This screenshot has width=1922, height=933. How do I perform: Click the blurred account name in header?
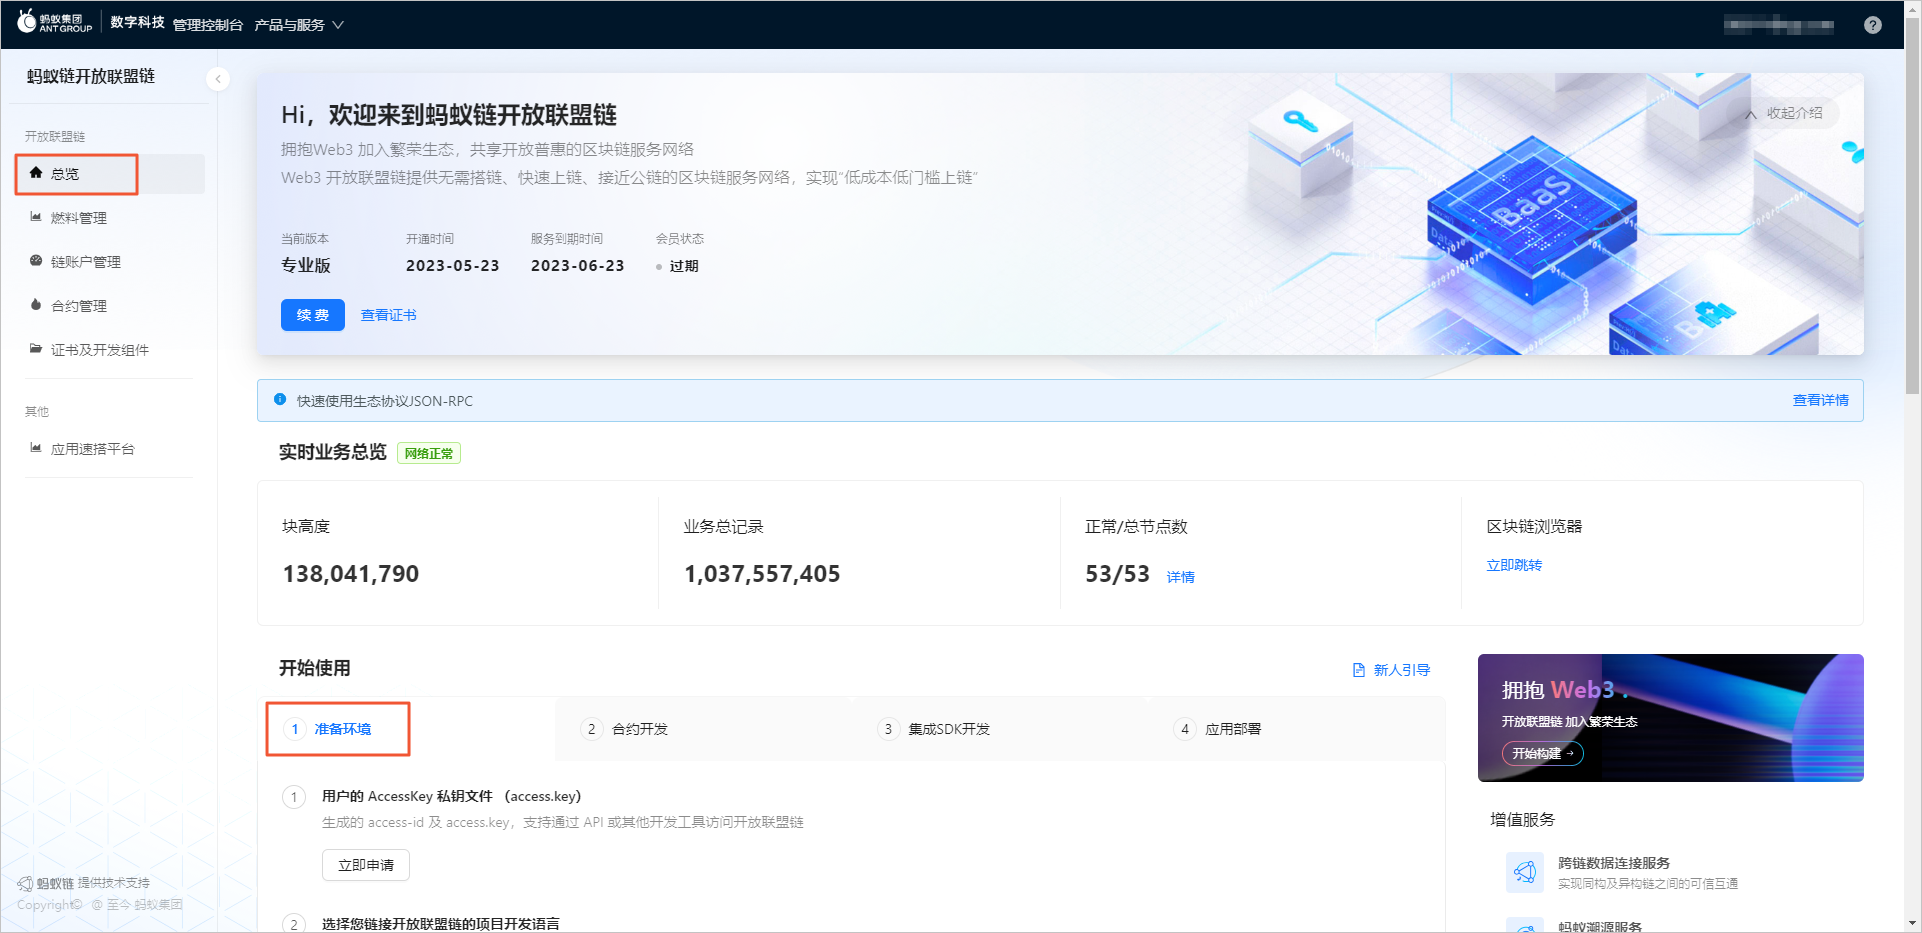(1779, 25)
